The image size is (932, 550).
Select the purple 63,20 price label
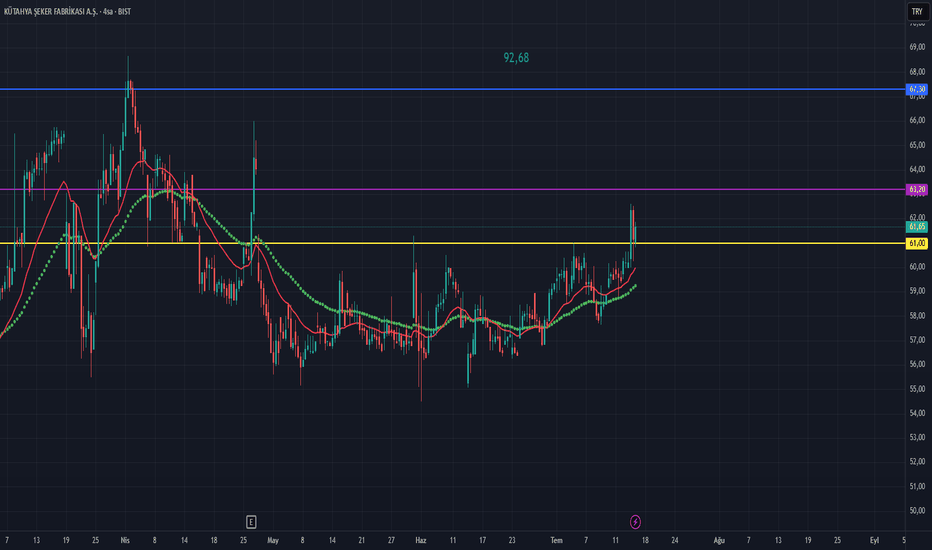tap(917, 190)
